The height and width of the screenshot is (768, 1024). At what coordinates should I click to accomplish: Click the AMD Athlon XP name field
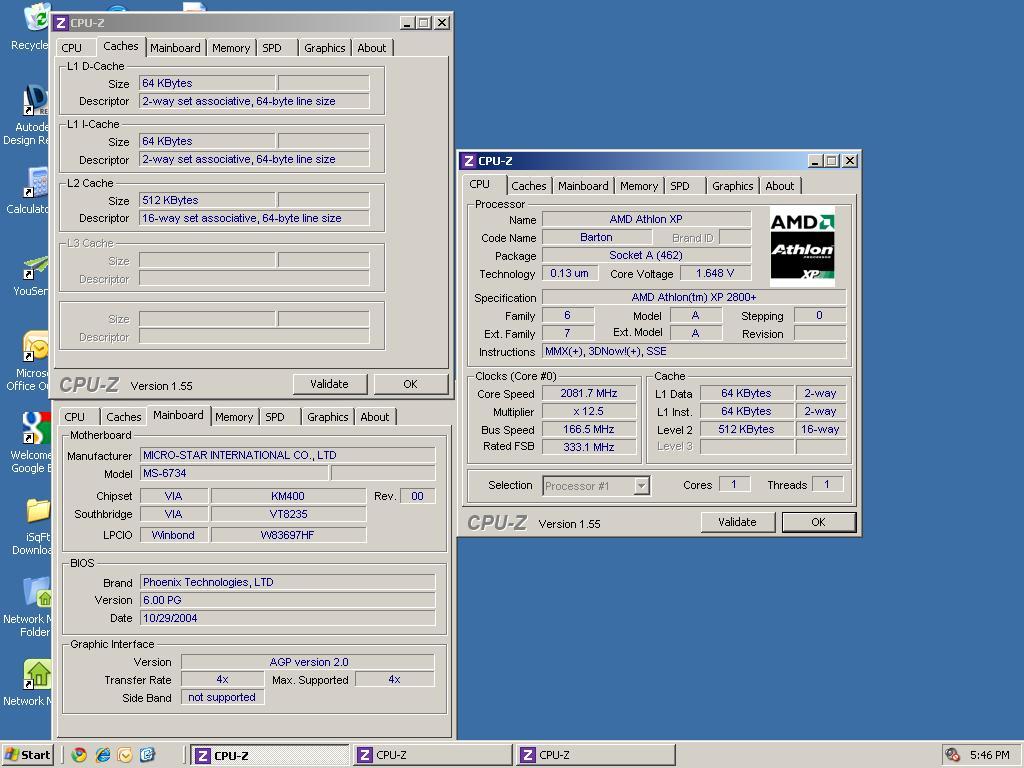(647, 219)
